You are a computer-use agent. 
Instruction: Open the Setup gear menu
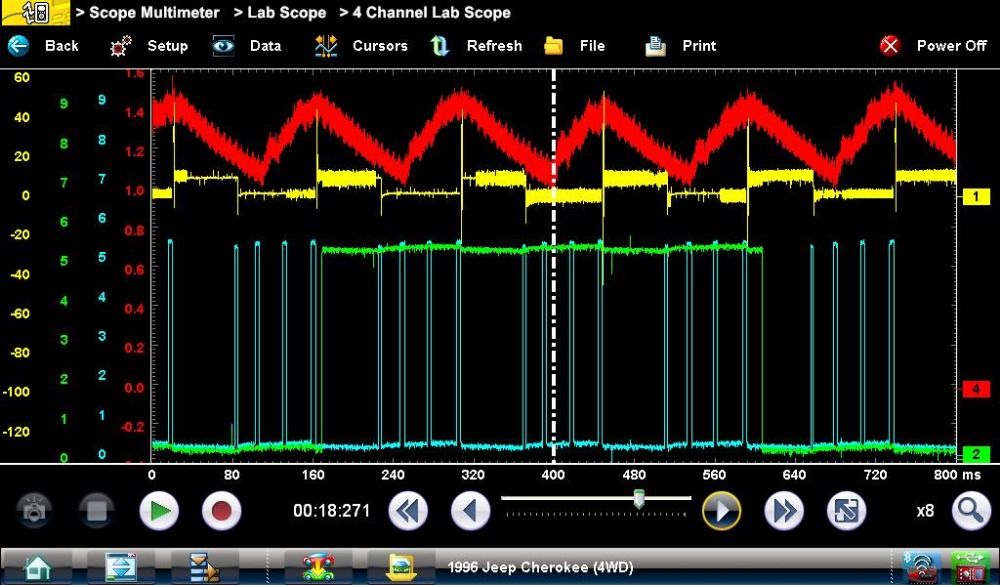pyautogui.click(x=121, y=46)
